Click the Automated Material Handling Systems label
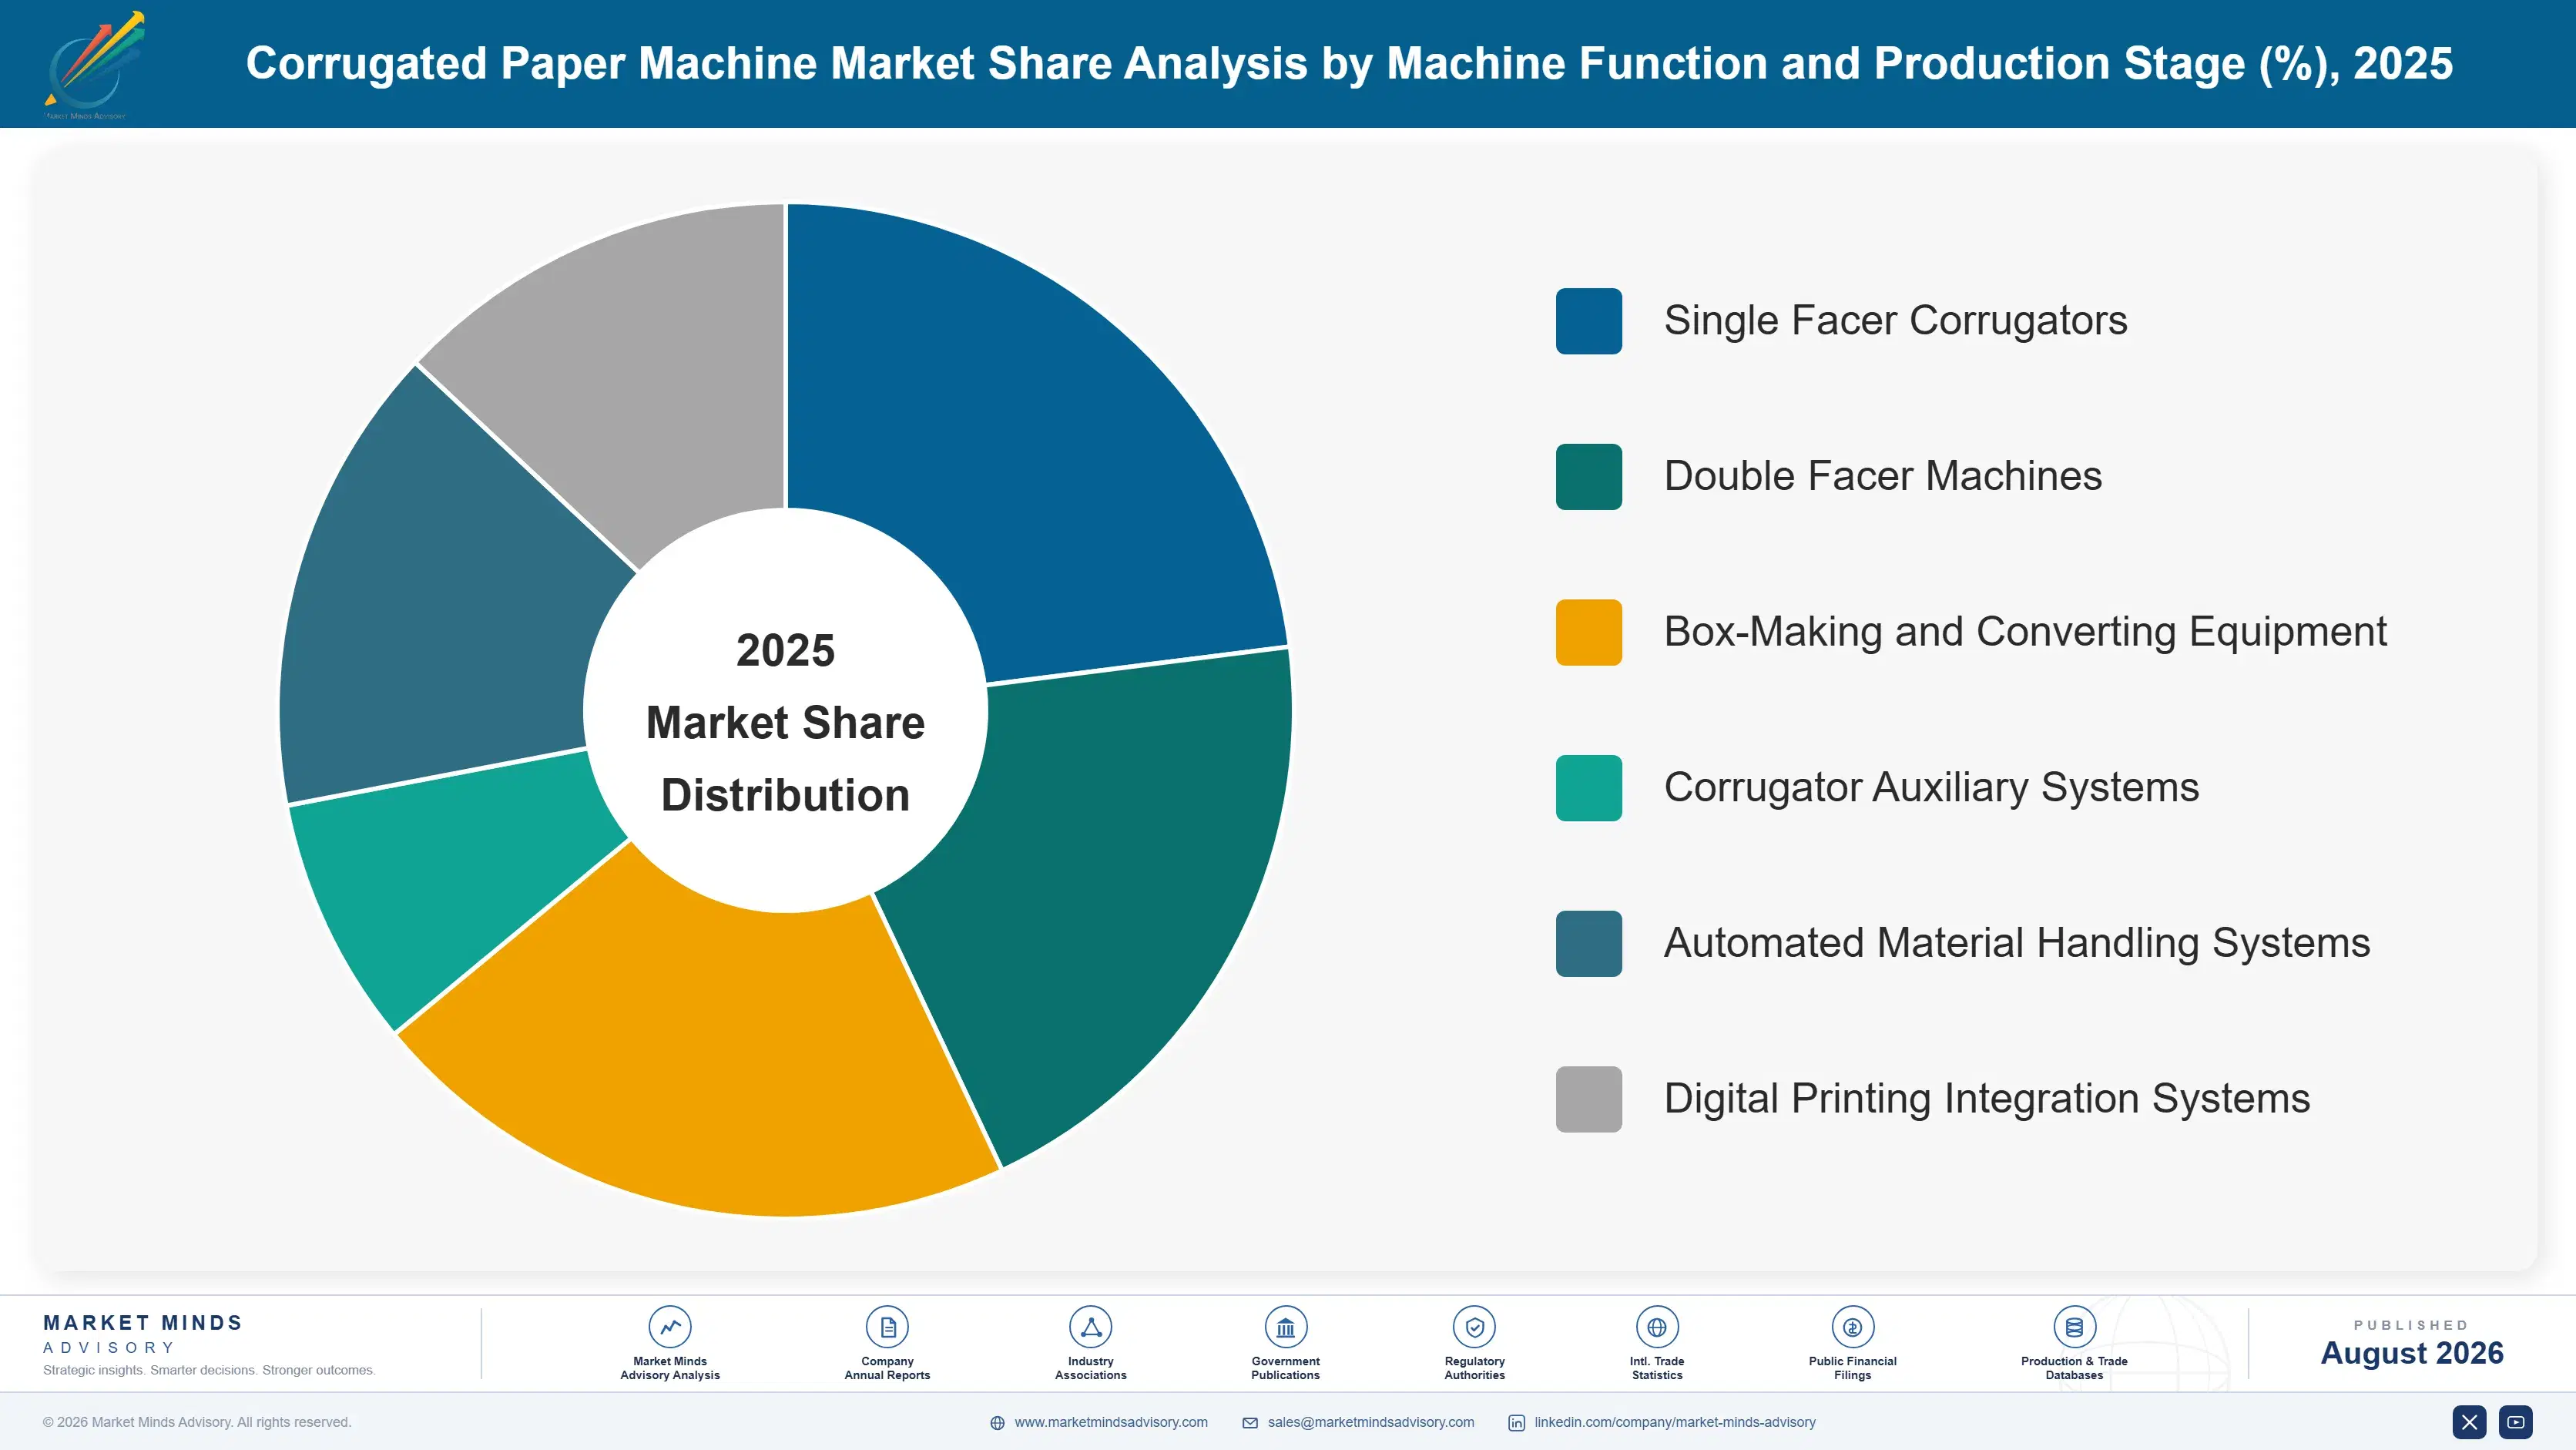The image size is (2576, 1450). click(2017, 944)
